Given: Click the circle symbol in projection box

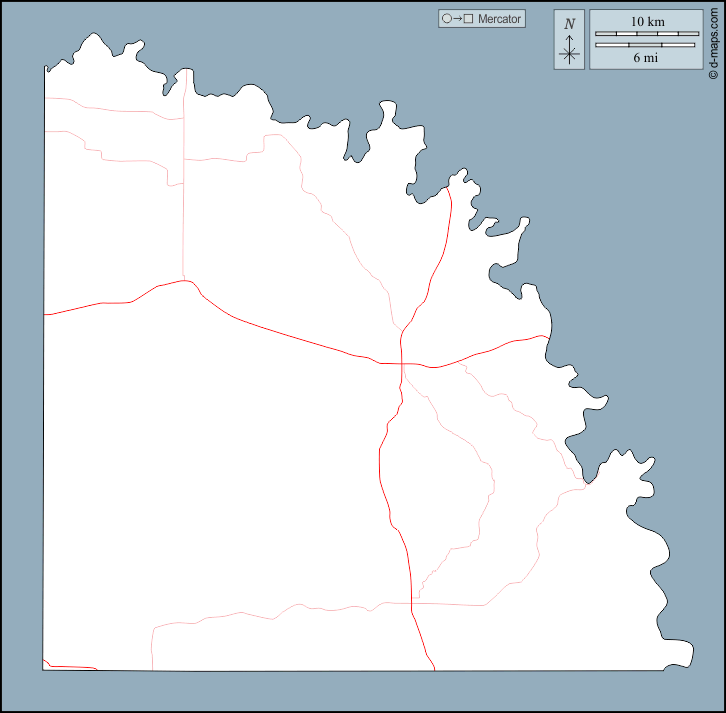Looking at the screenshot, I should [x=446, y=19].
